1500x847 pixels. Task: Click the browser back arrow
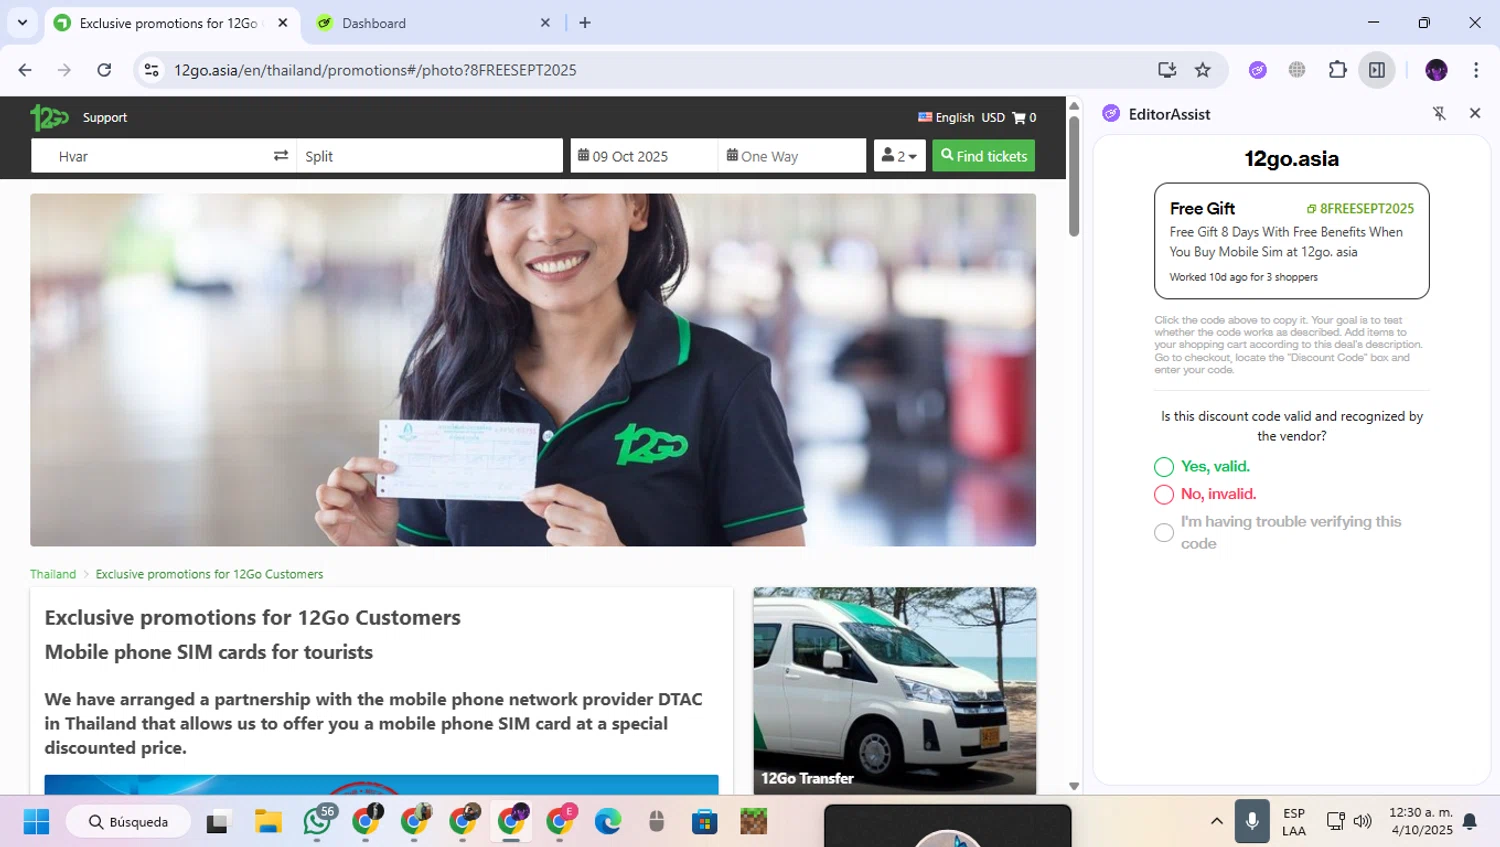[x=25, y=70]
